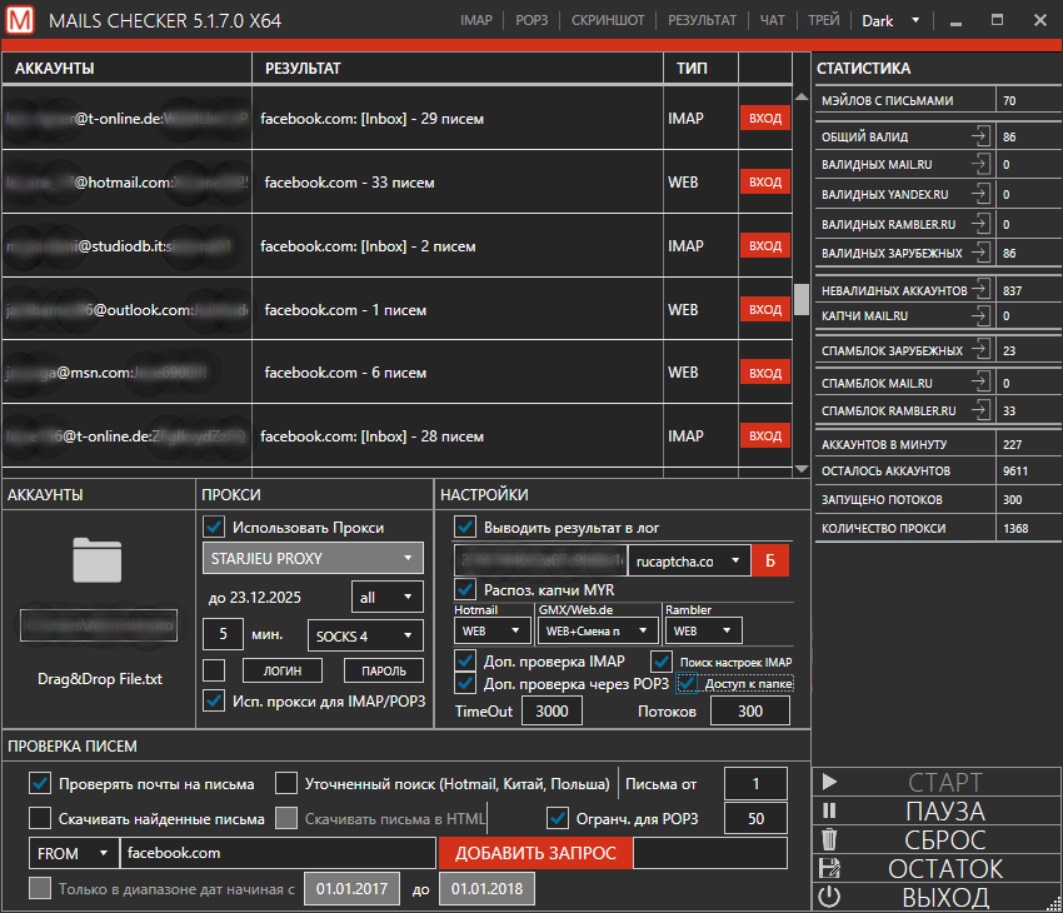Click export icon next to СПАМБЛОК ЗАРУБЕЖНЫХ
Image resolution: width=1063 pixels, height=913 pixels.
tap(980, 350)
